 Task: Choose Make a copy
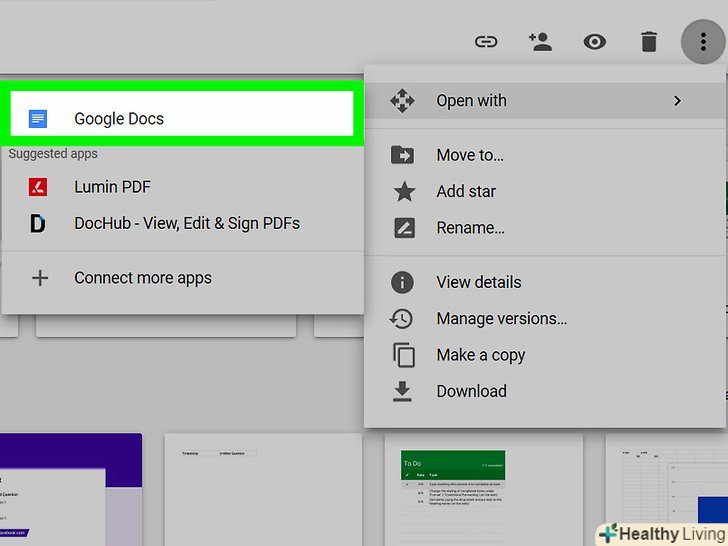coord(545,355)
